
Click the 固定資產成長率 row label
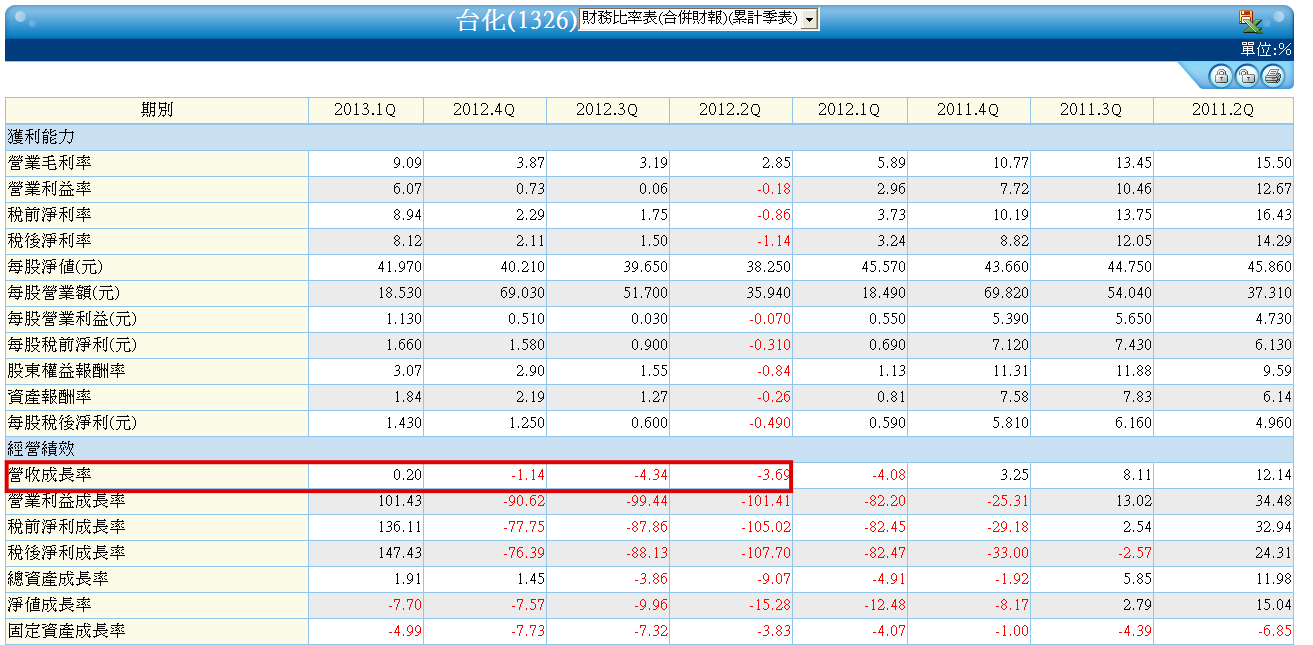click(67, 631)
